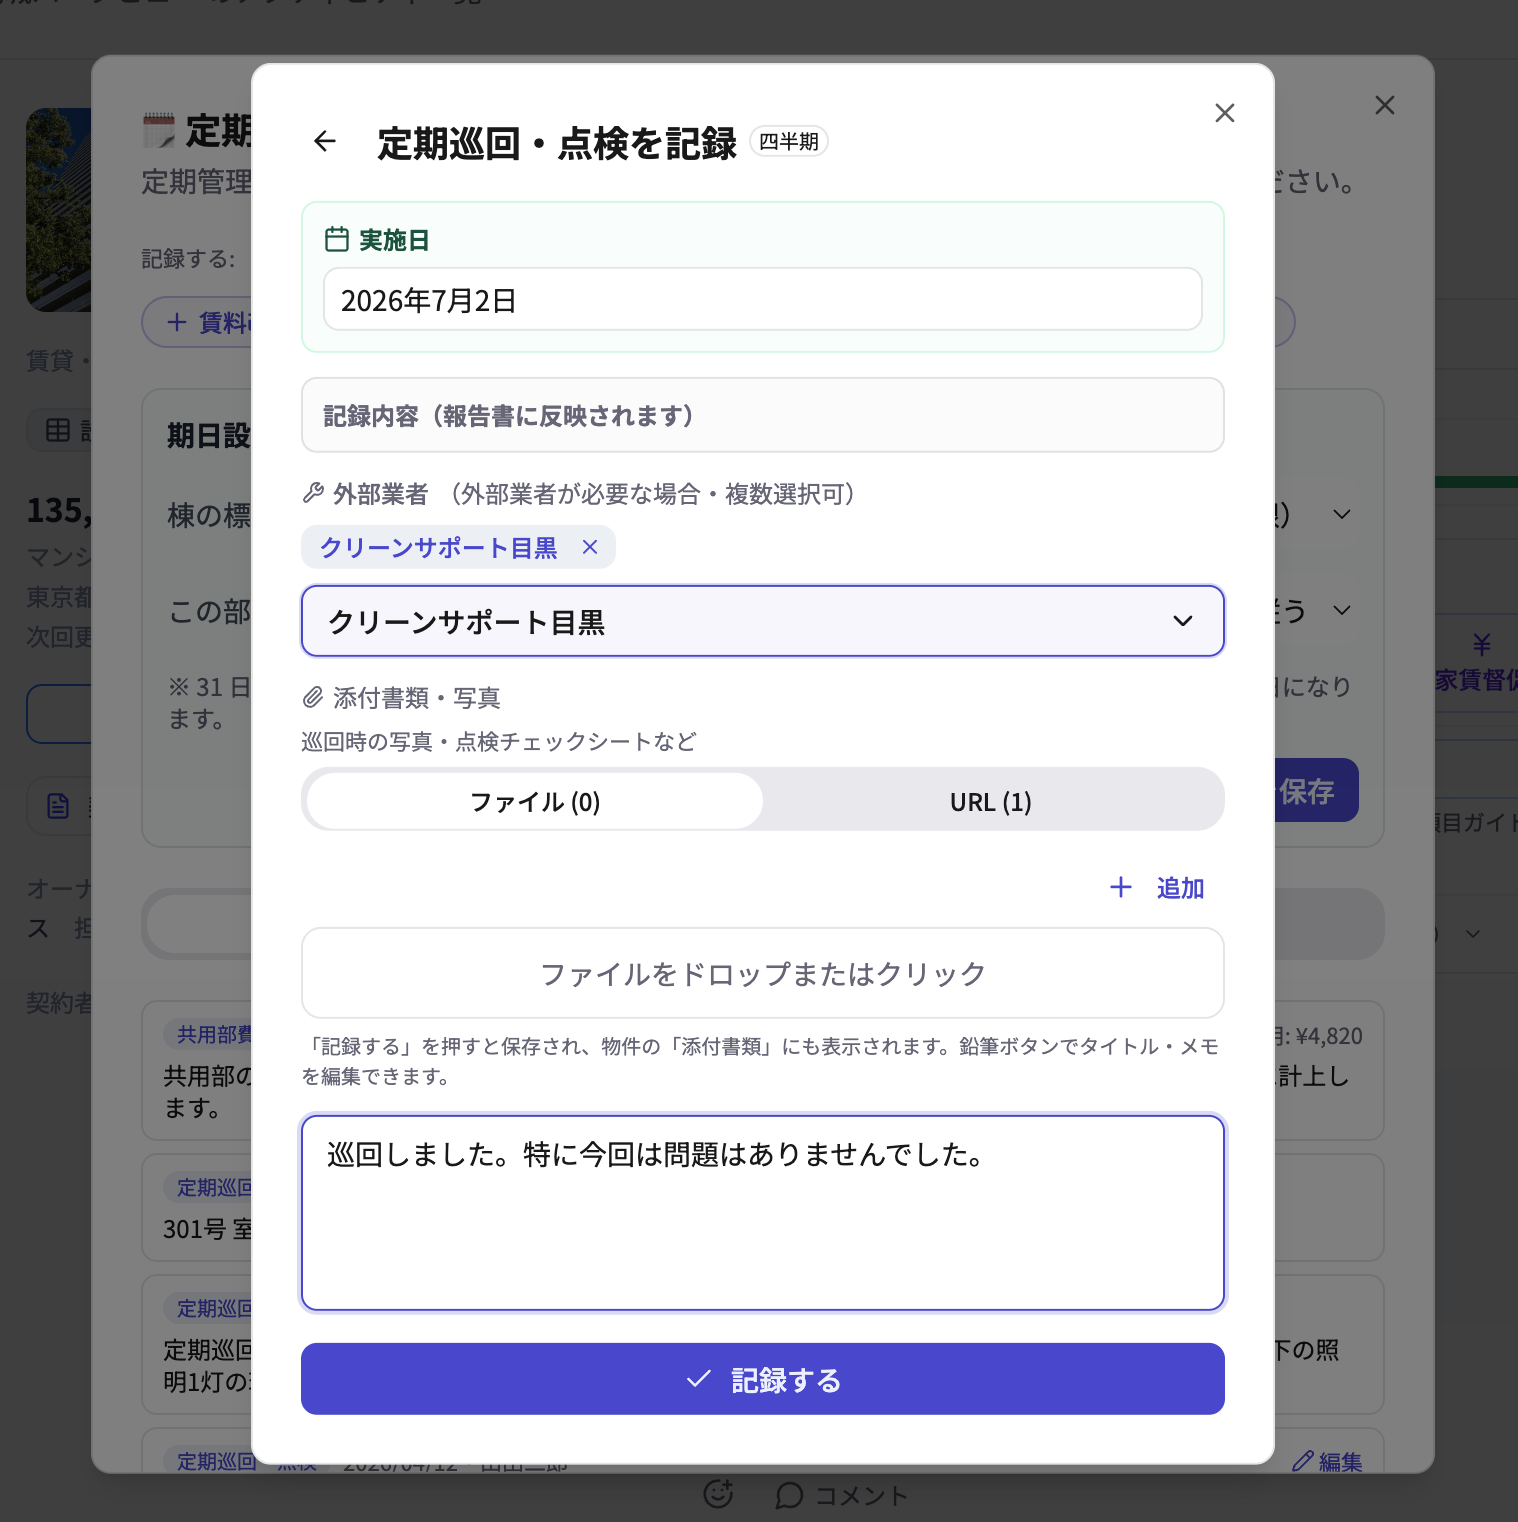The image size is (1518, 1522).
Task: Go back with the left arrow icon
Action: pyautogui.click(x=325, y=141)
